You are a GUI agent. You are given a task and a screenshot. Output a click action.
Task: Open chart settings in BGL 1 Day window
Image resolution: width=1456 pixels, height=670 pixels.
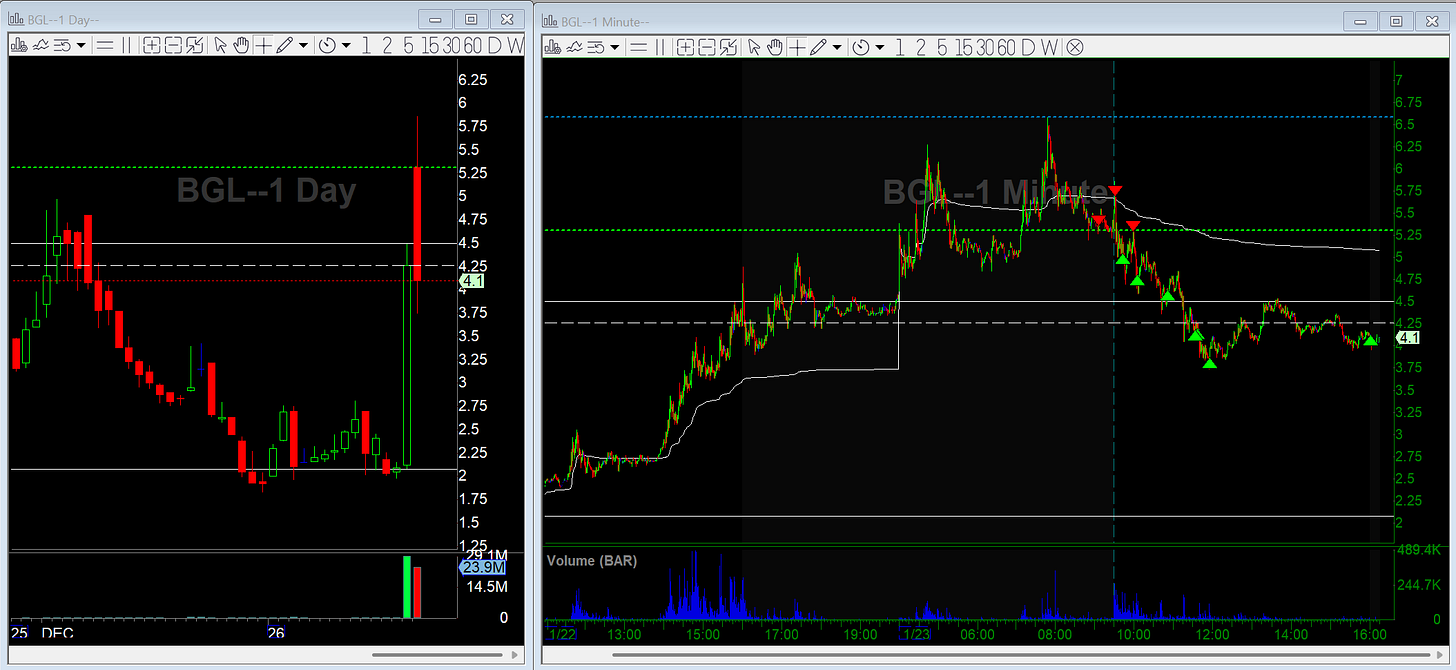19,45
